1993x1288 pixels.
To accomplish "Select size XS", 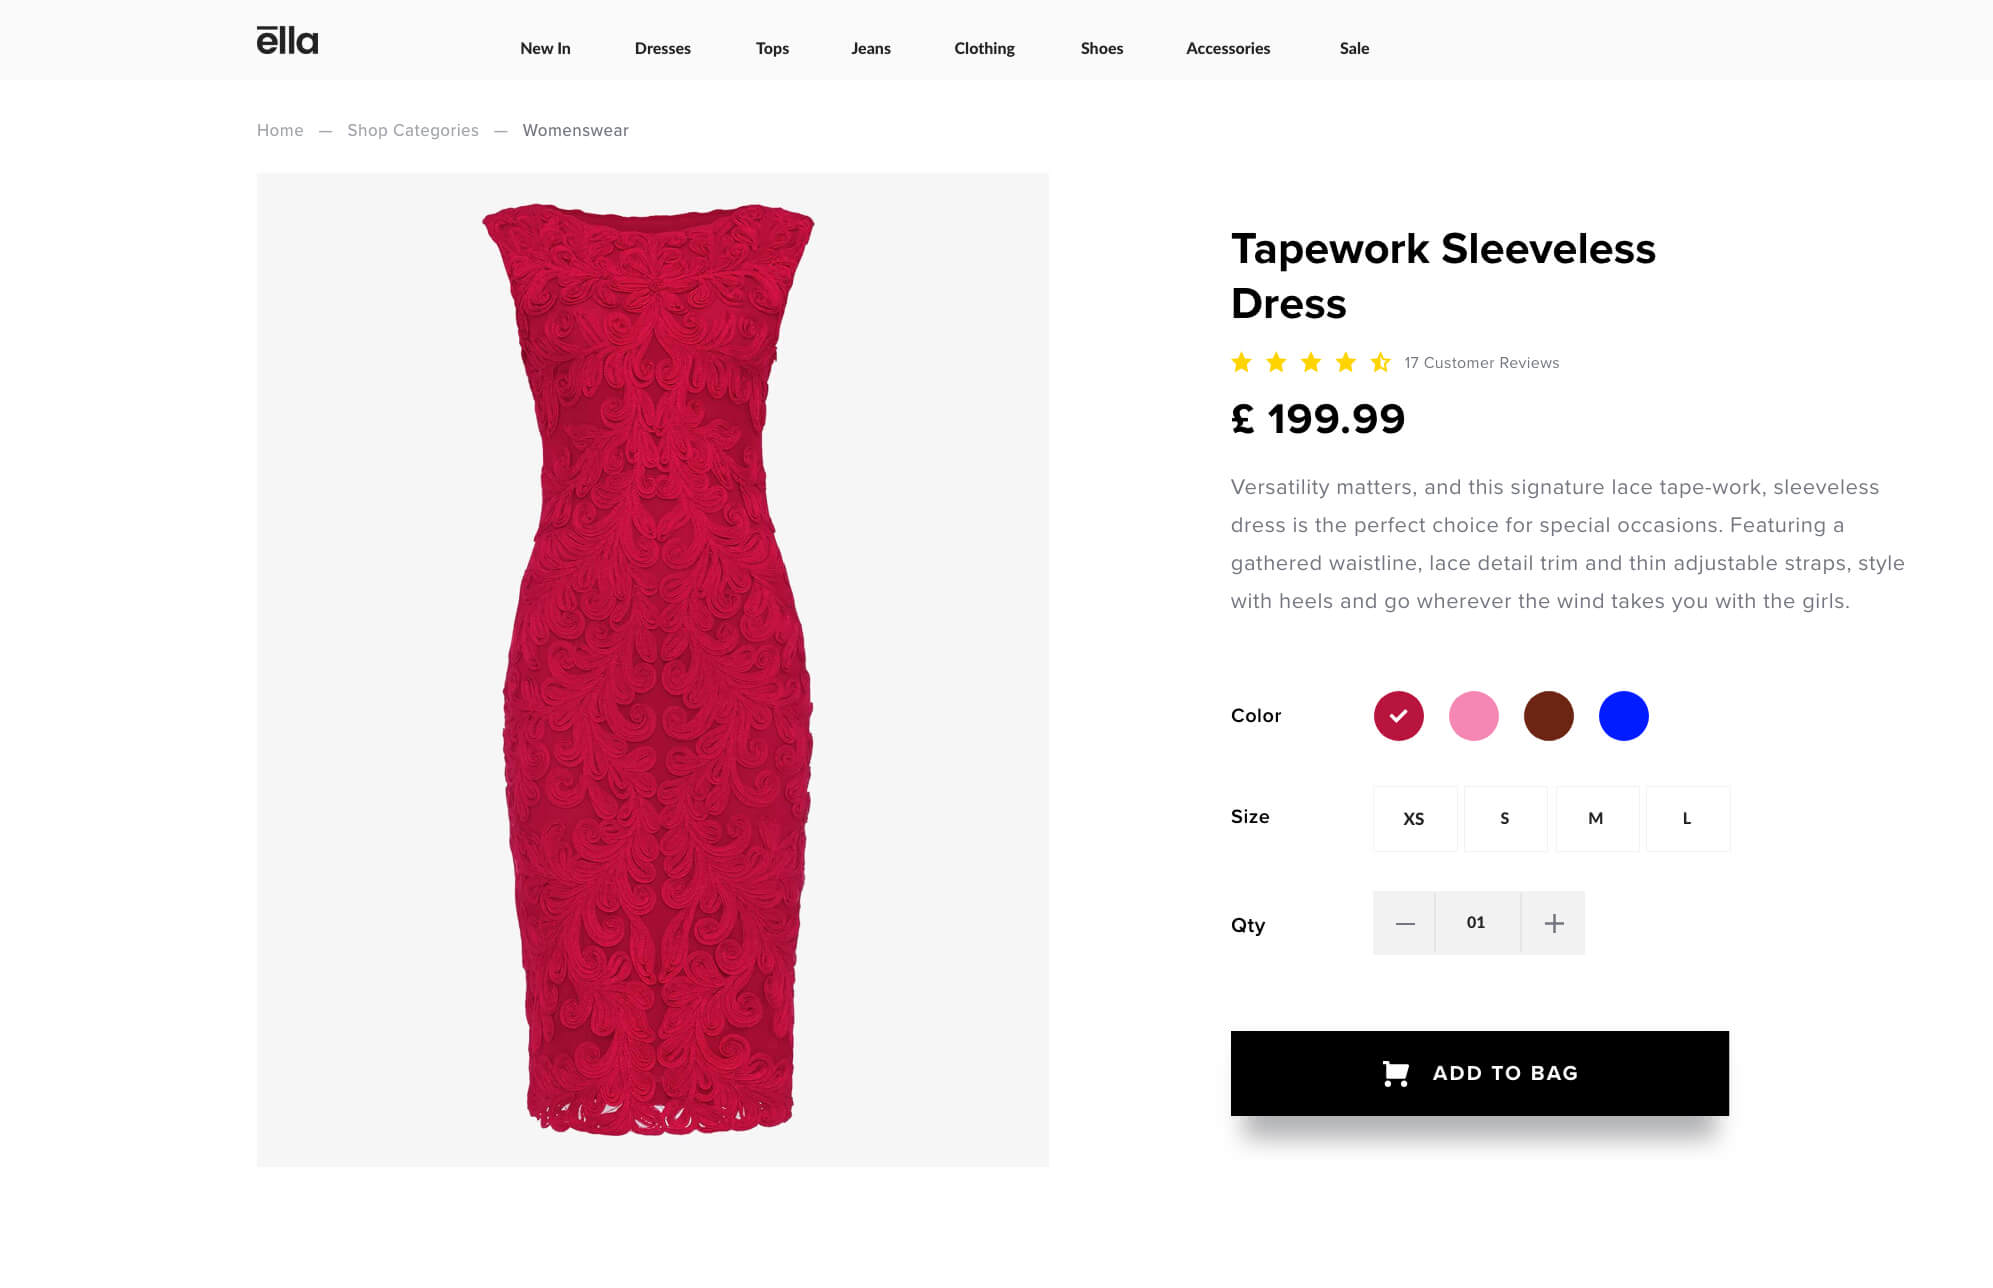I will point(1414,818).
